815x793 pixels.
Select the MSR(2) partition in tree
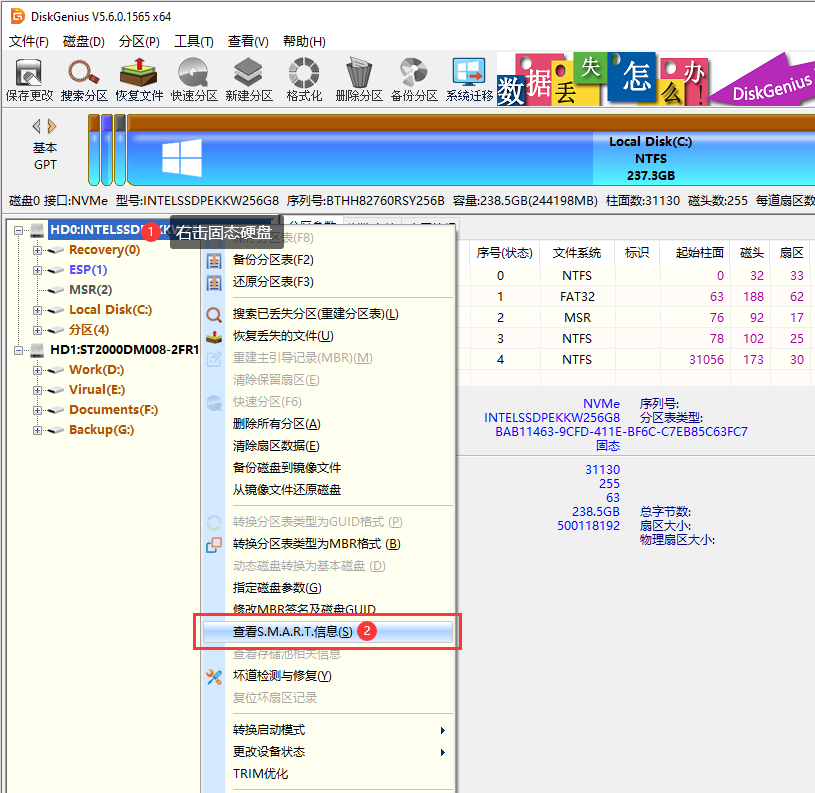[90, 290]
